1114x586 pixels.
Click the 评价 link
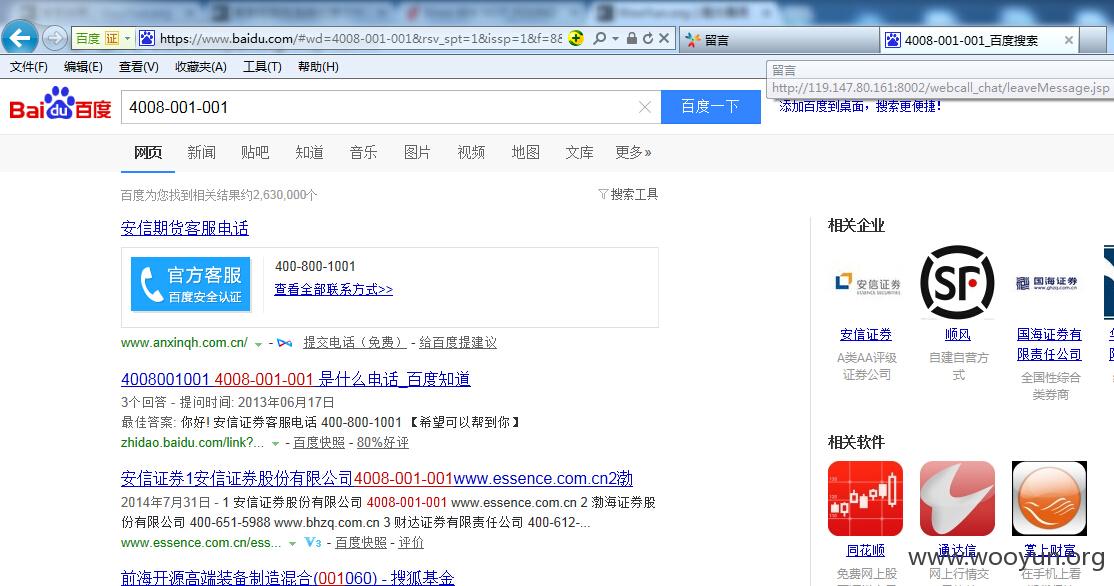pos(411,543)
